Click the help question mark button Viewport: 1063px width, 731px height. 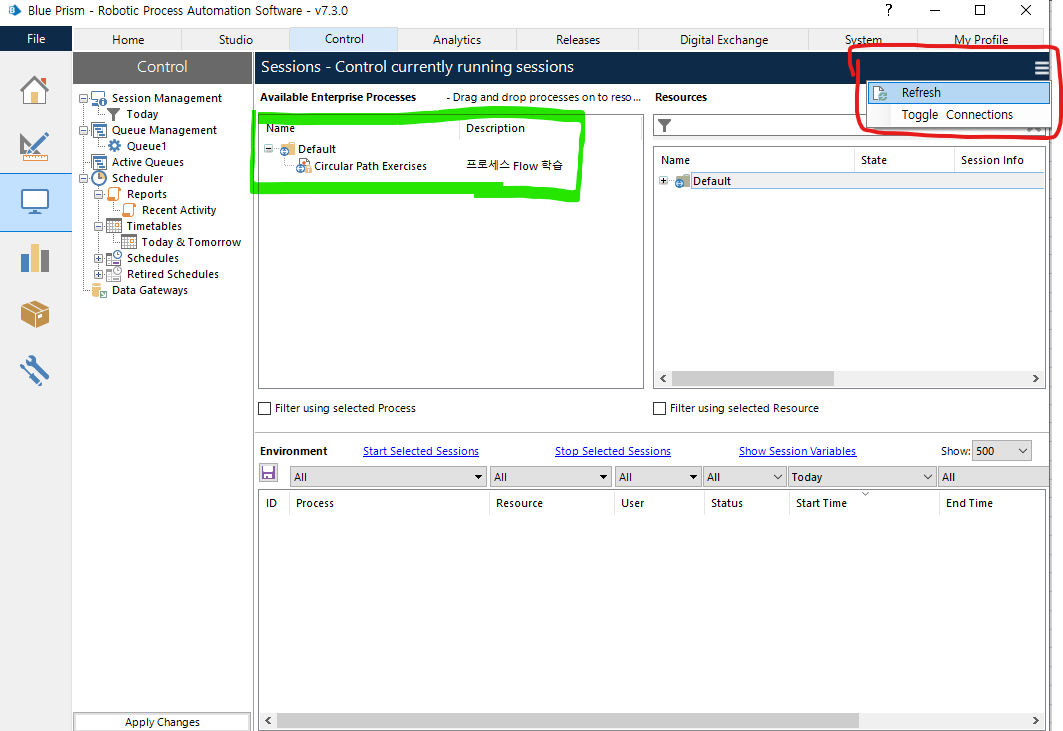click(889, 10)
